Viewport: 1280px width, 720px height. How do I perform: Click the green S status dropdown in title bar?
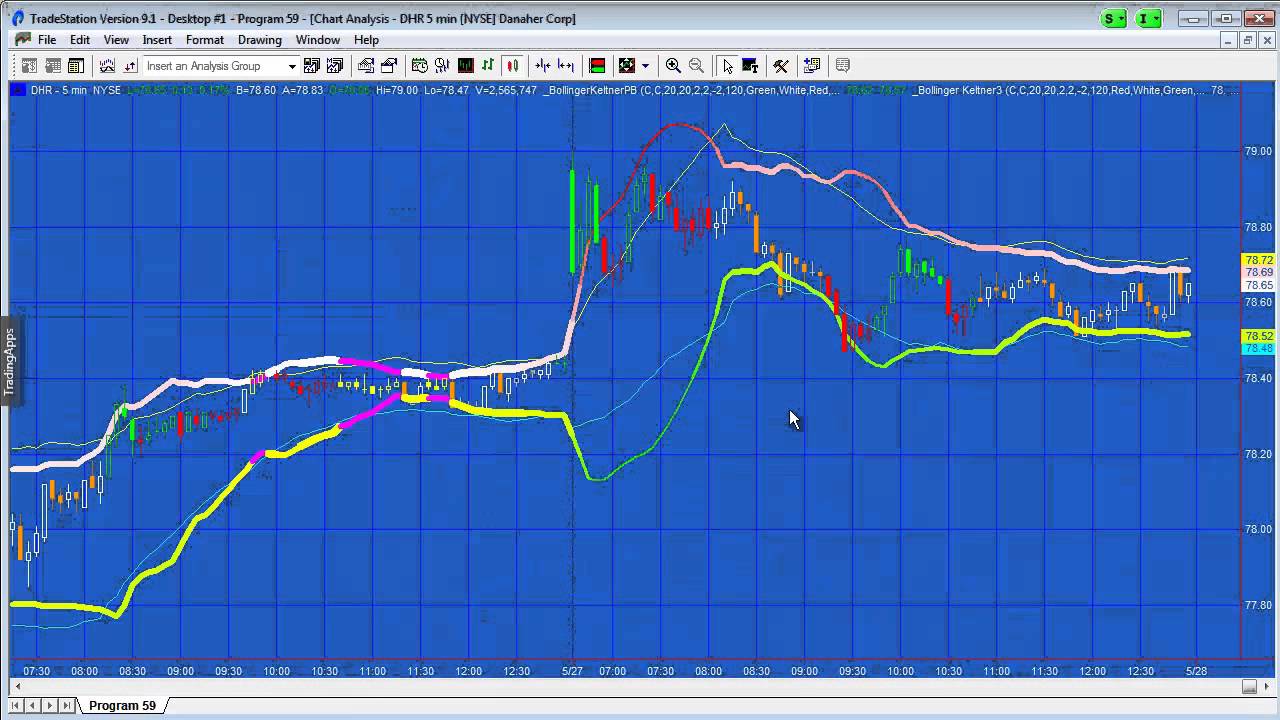pos(1114,18)
